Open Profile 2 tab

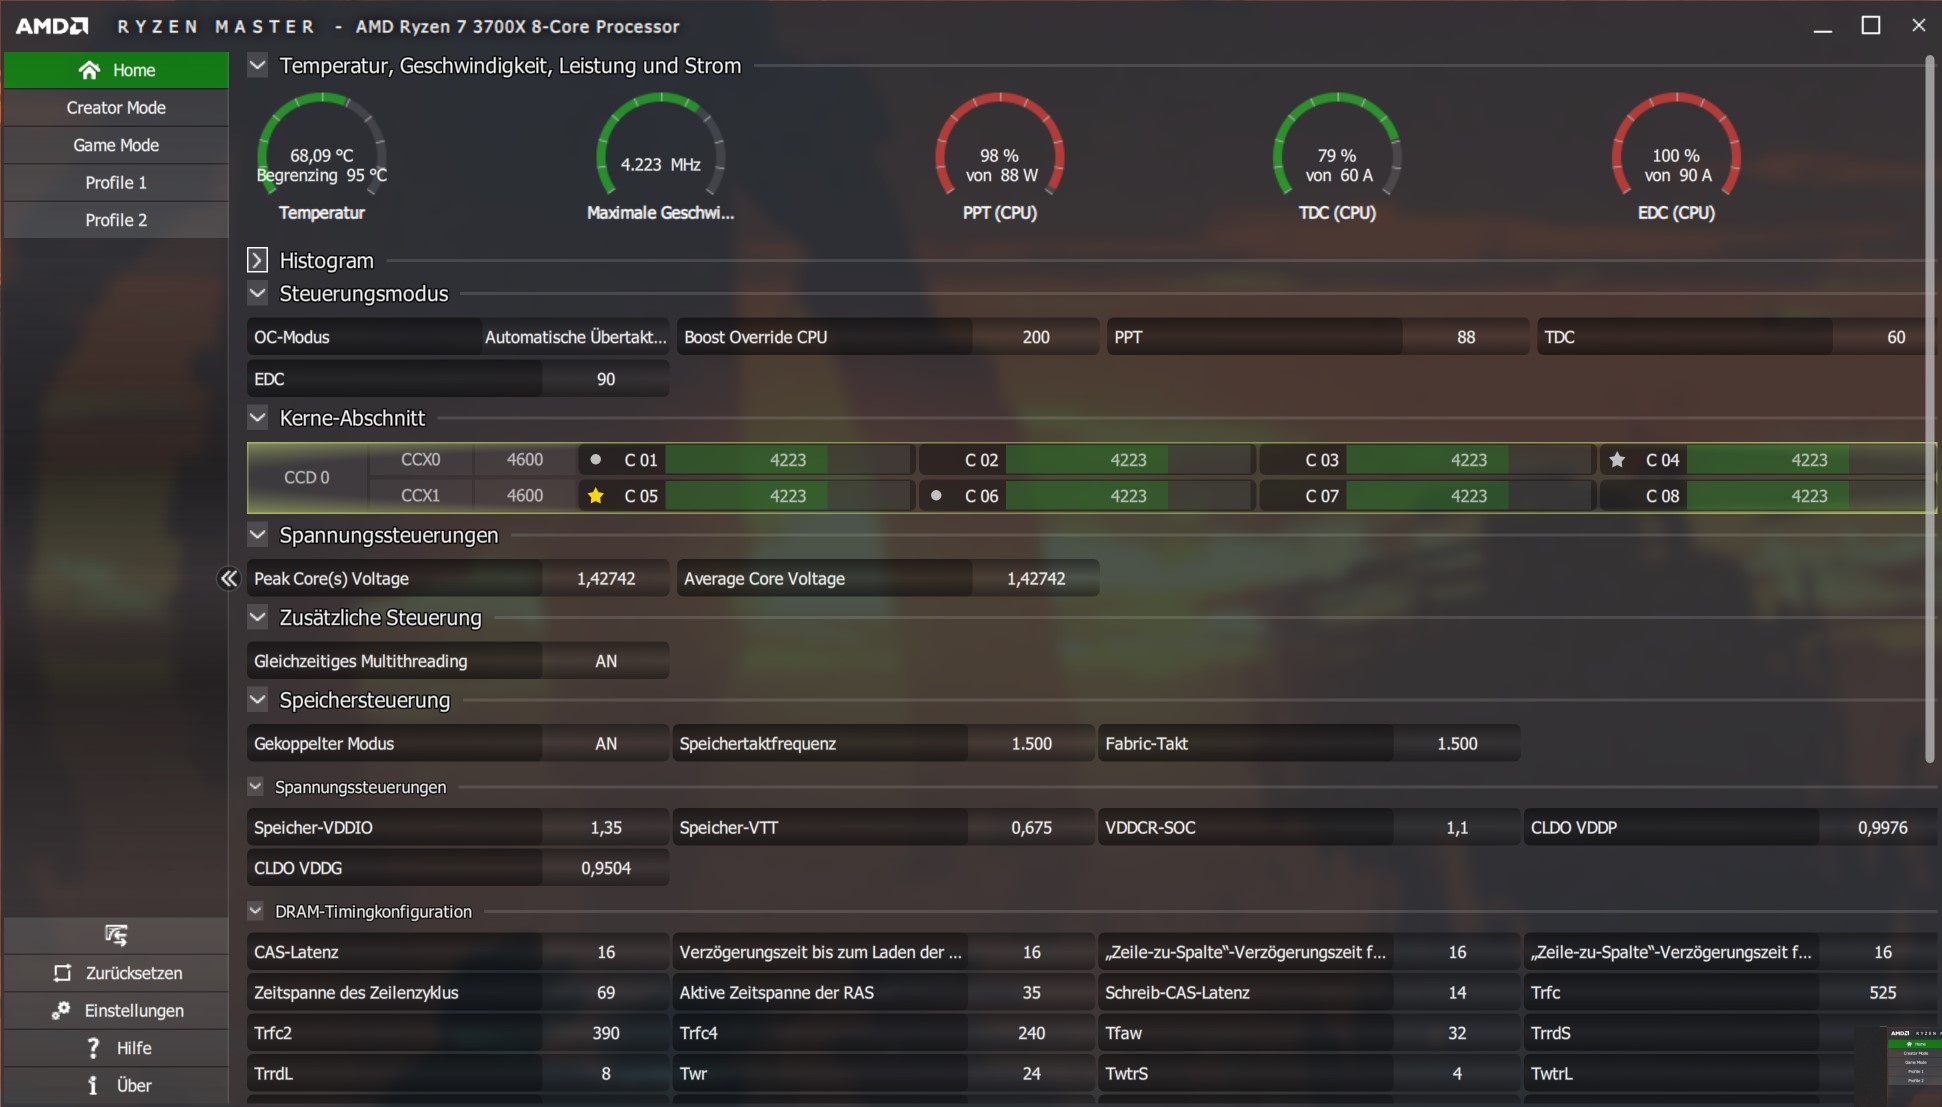pyautogui.click(x=116, y=220)
